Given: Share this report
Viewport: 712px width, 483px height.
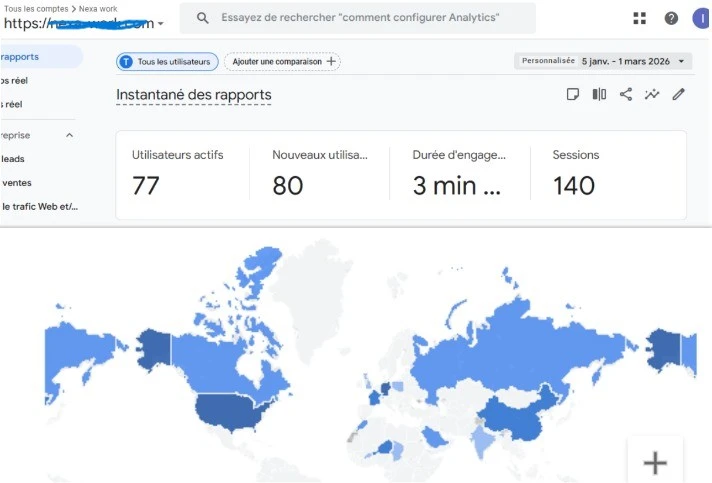Looking at the screenshot, I should (626, 94).
